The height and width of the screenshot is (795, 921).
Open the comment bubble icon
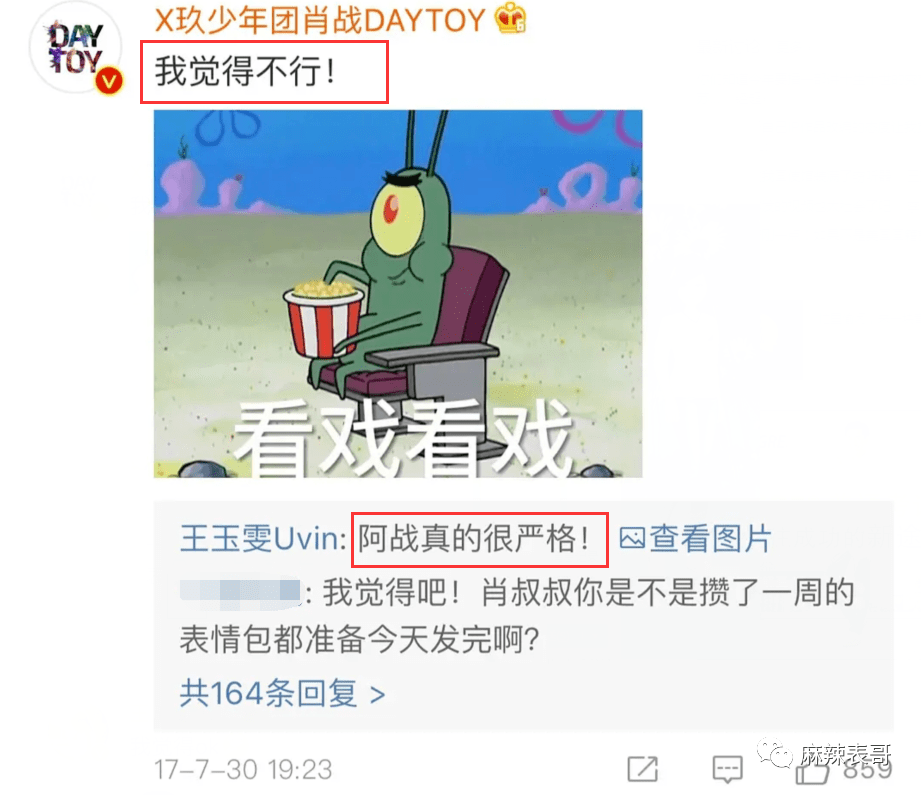coord(727,769)
